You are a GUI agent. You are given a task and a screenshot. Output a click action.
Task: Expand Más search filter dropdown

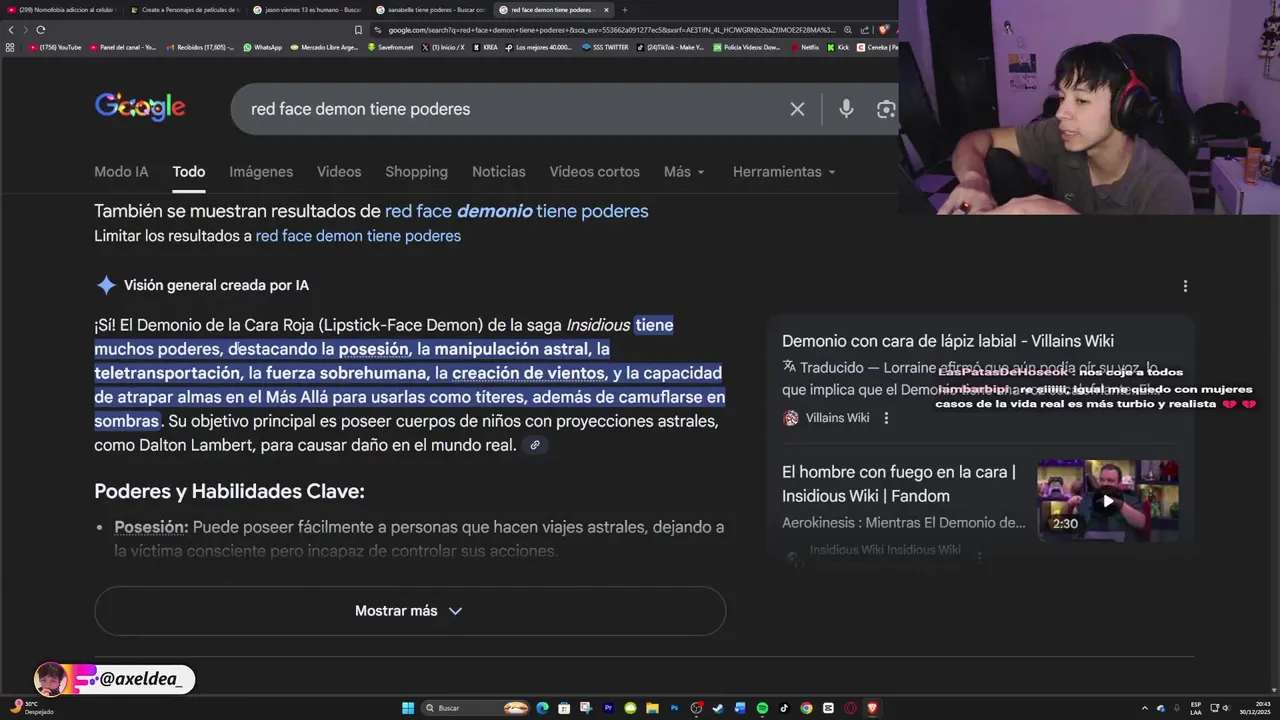tap(684, 172)
